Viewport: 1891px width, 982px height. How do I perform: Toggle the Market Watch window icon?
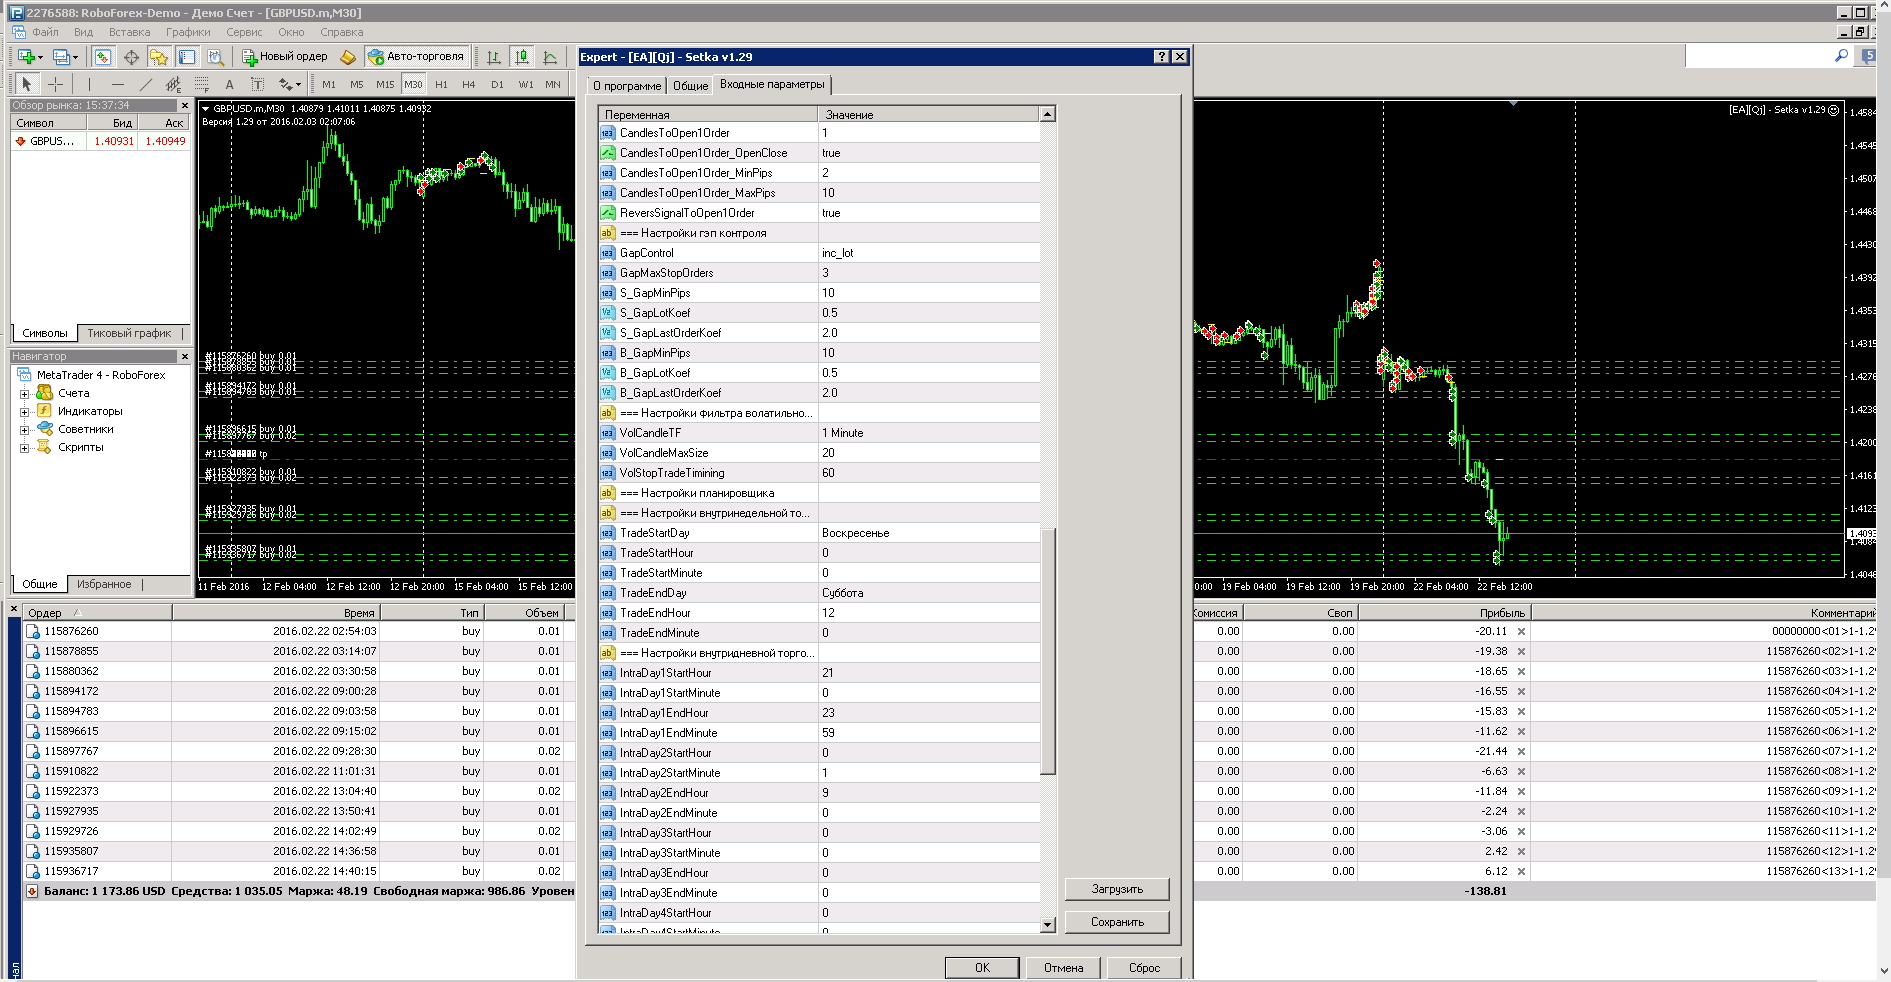[103, 57]
